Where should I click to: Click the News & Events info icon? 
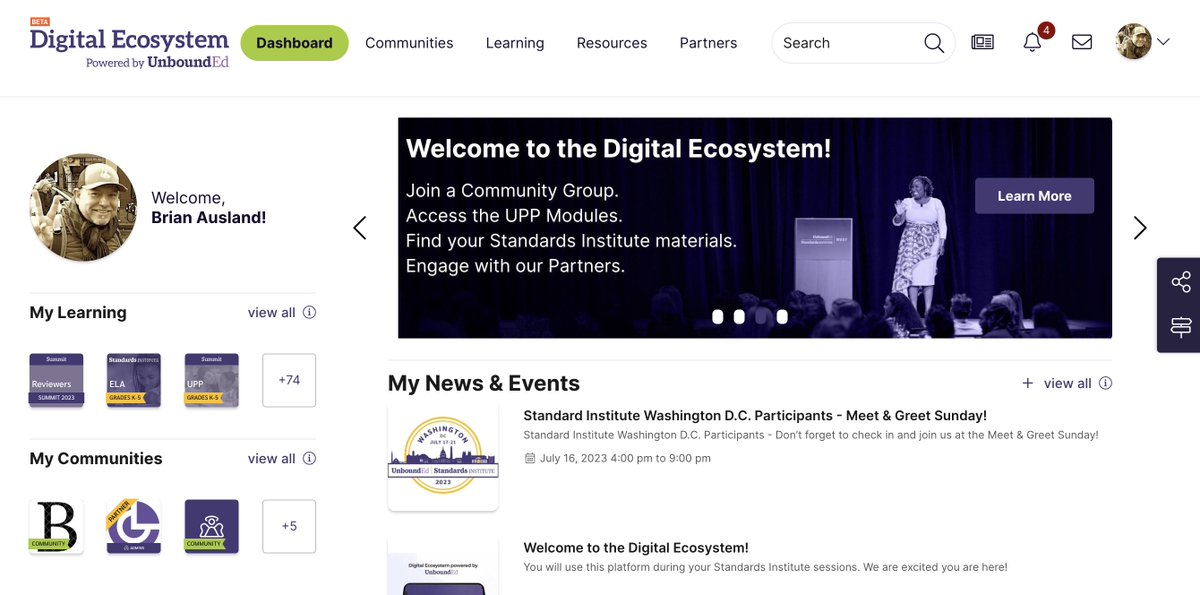pyautogui.click(x=1105, y=383)
